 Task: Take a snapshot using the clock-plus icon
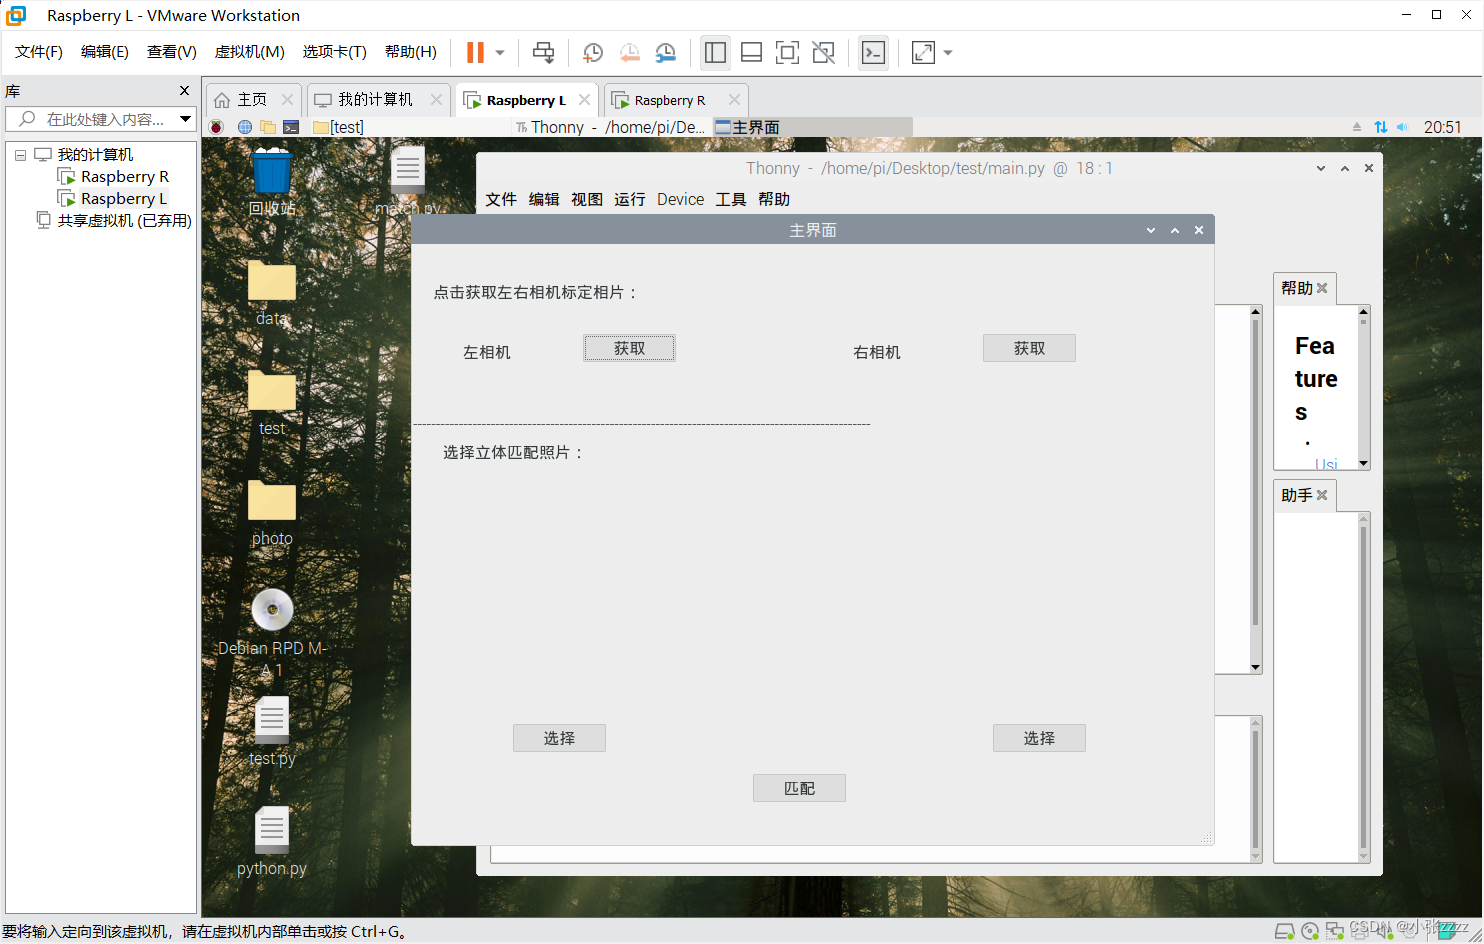[x=593, y=53]
